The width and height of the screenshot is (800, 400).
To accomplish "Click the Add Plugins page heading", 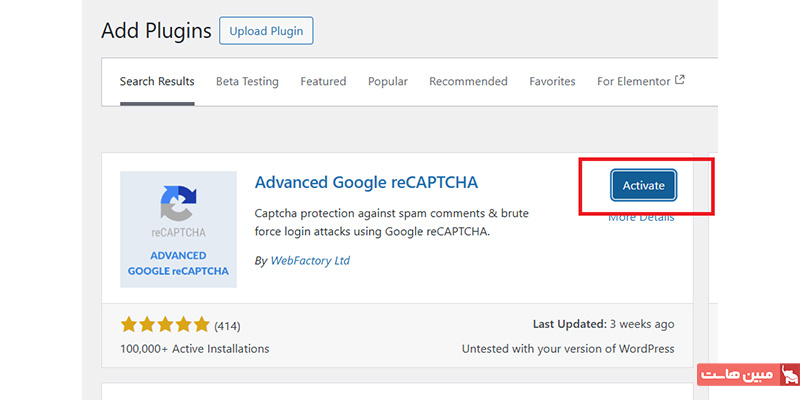I will (156, 31).
